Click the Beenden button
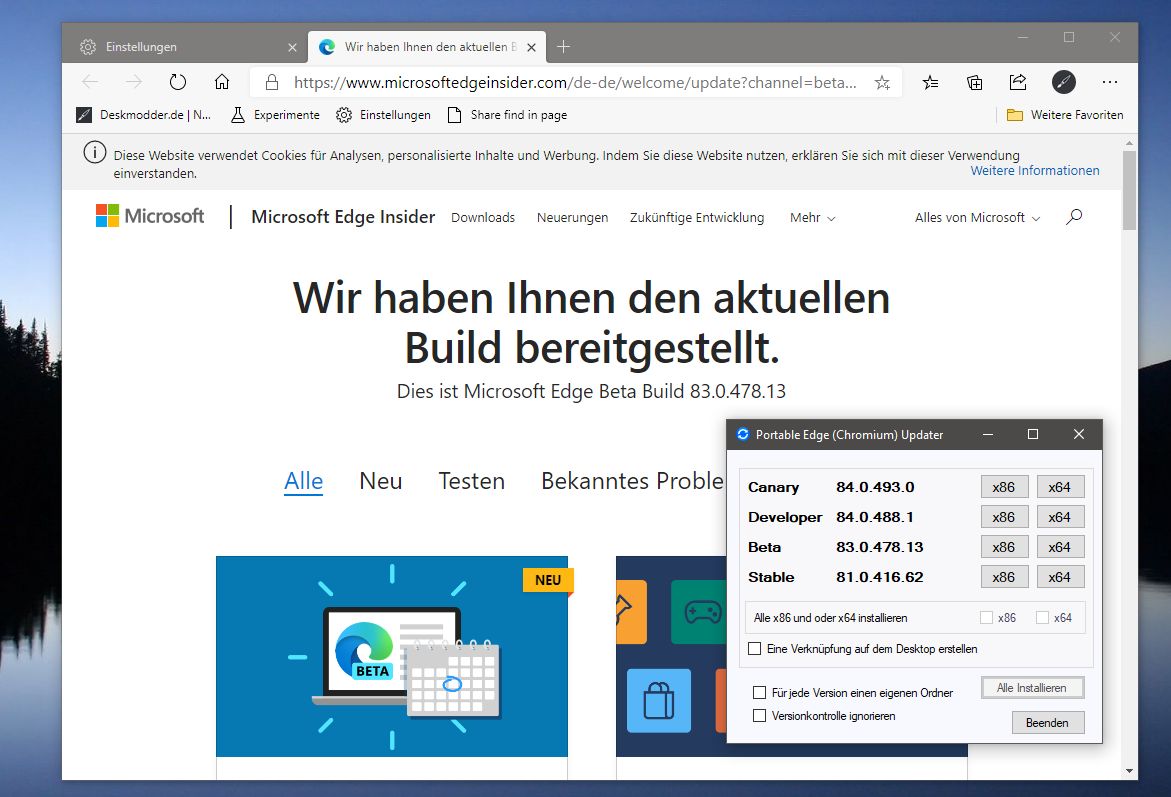The width and height of the screenshot is (1171, 797). point(1048,722)
